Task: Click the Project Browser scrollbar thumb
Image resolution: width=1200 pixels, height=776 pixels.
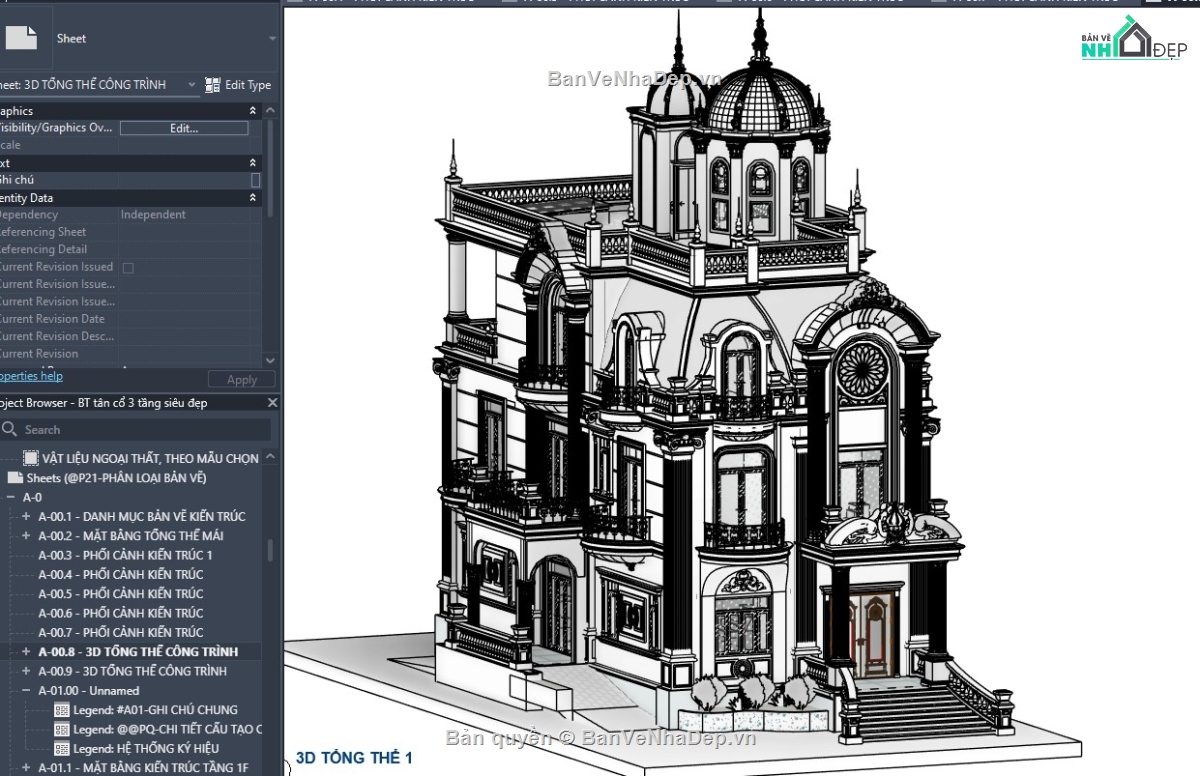Action: pos(270,550)
